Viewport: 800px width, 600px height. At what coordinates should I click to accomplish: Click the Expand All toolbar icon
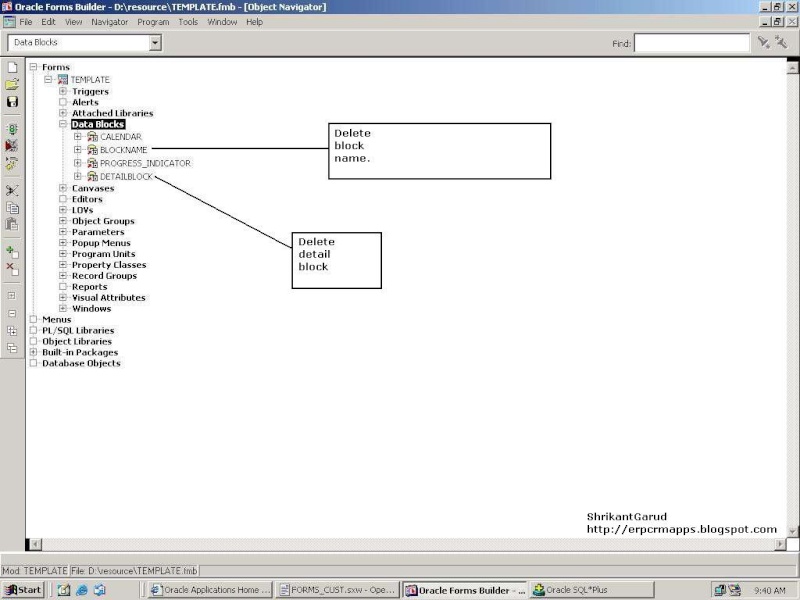pos(12,331)
